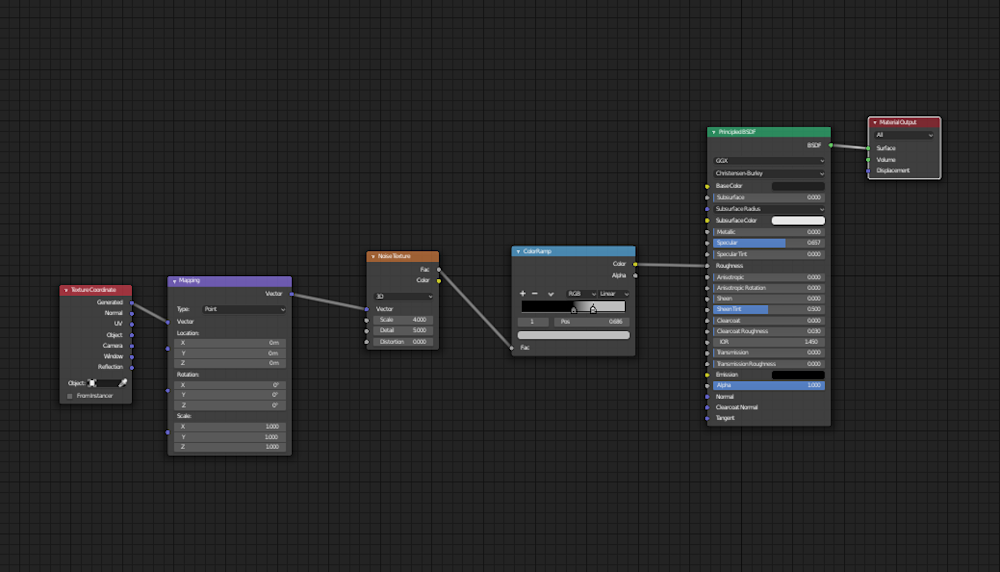Select the black color stop handle on ColorRamp
The height and width of the screenshot is (572, 1000).
click(573, 310)
